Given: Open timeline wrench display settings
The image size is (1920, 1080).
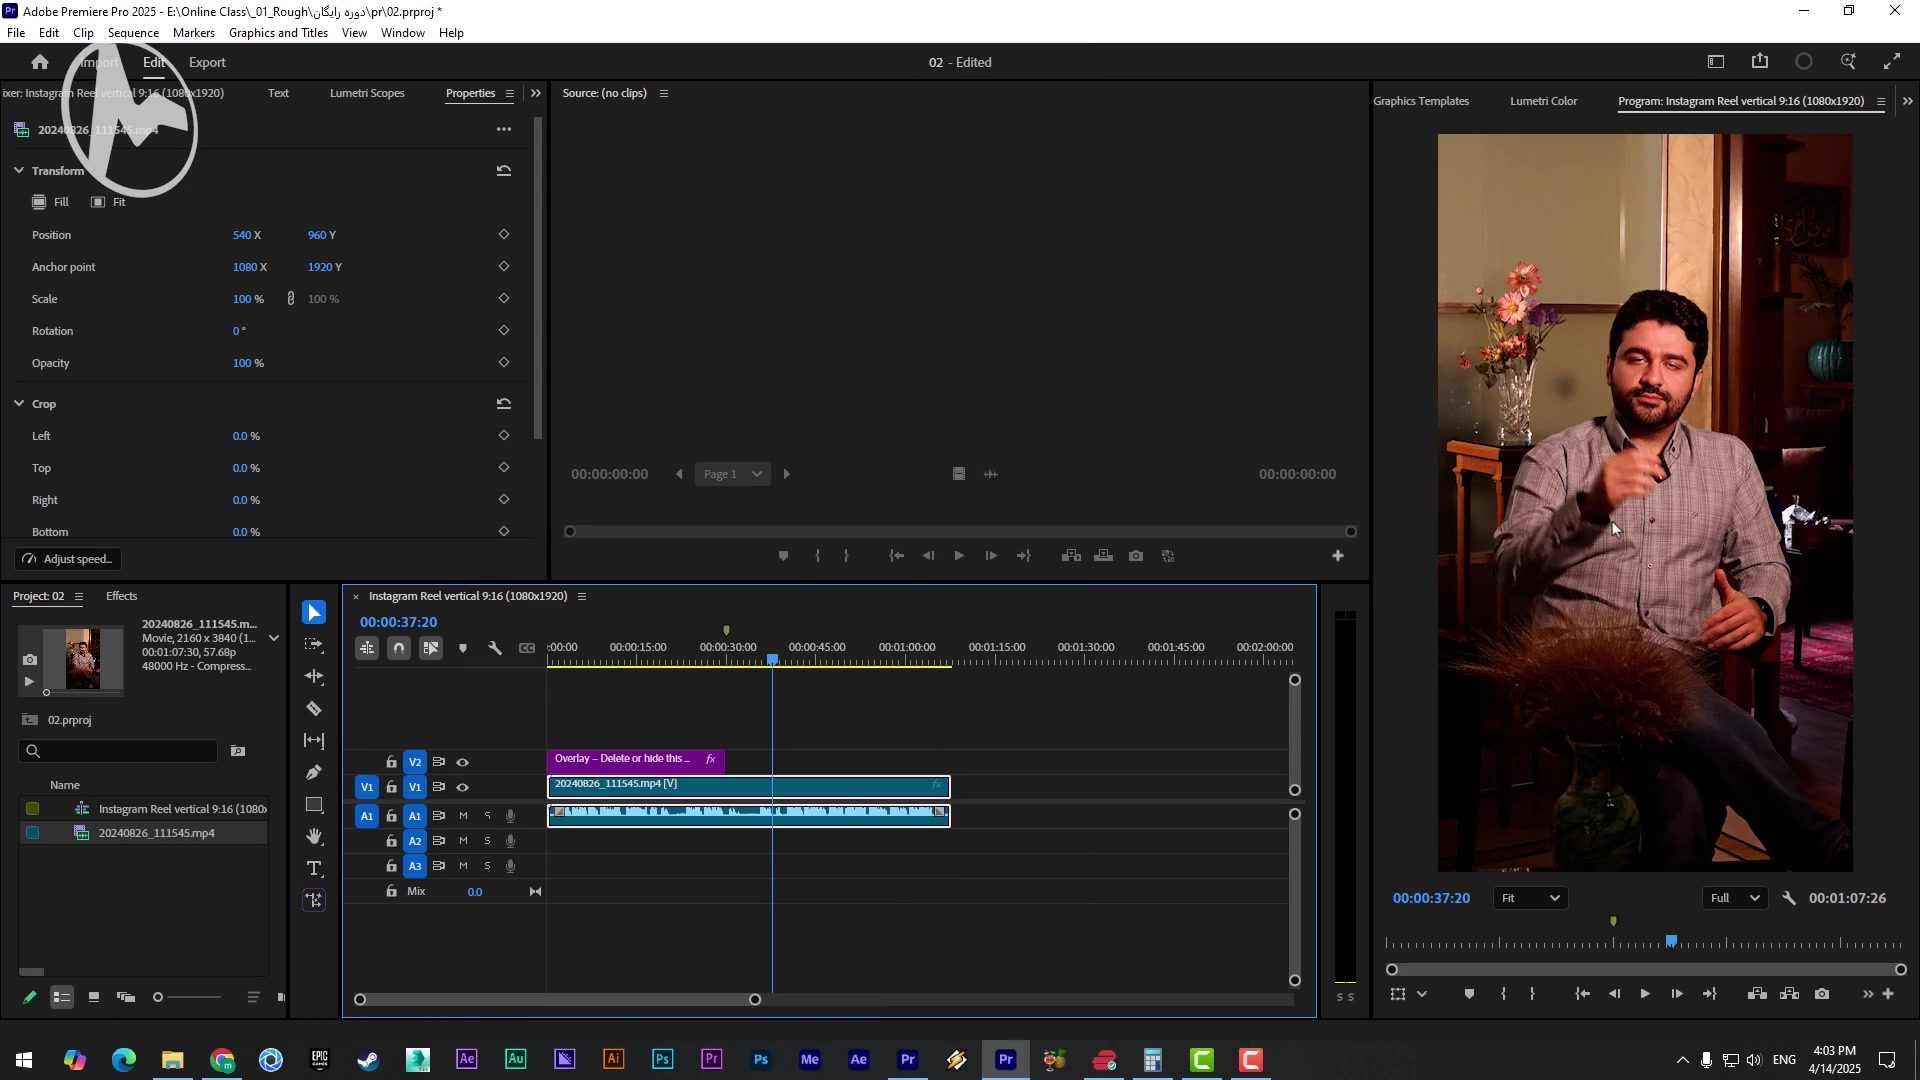Looking at the screenshot, I should (x=495, y=649).
